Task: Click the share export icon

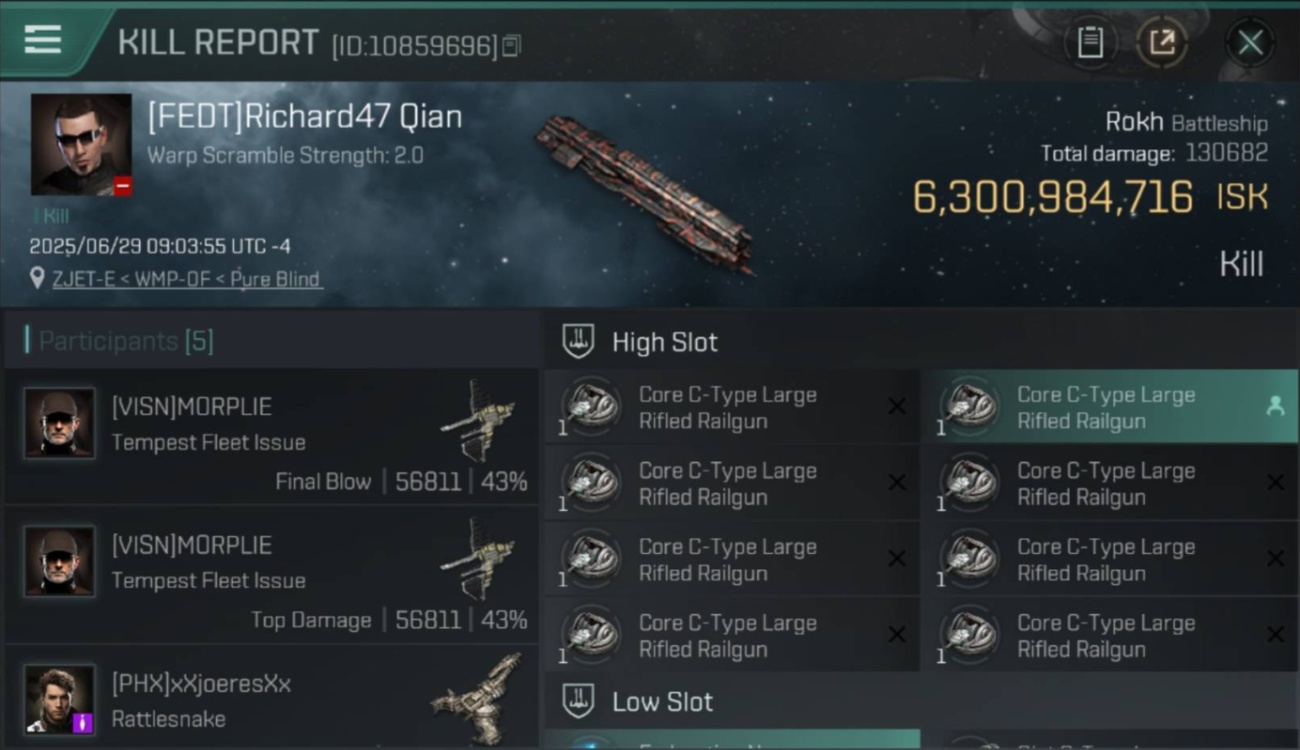Action: [1161, 42]
